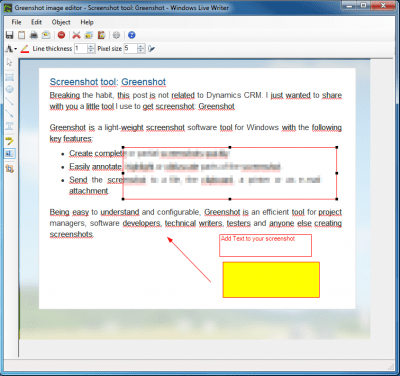Viewport: 400px width, 376px height.
Task: Click the save floppy disk icon
Action: pyautogui.click(x=10, y=35)
